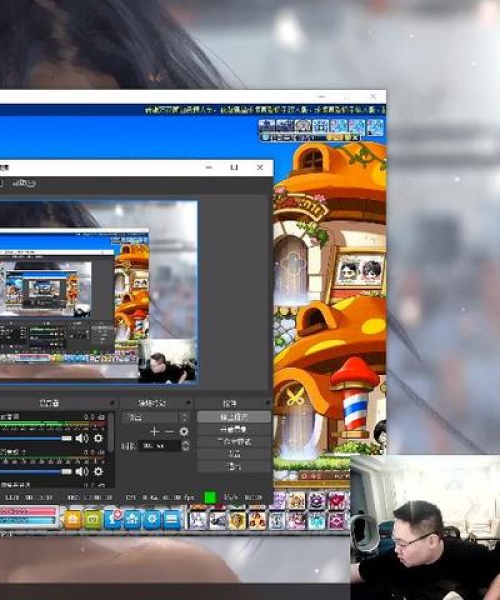Click the REC timer in OBS status bar
Image resolution: width=500 pixels, height=600 pixels.
click(x=90, y=497)
